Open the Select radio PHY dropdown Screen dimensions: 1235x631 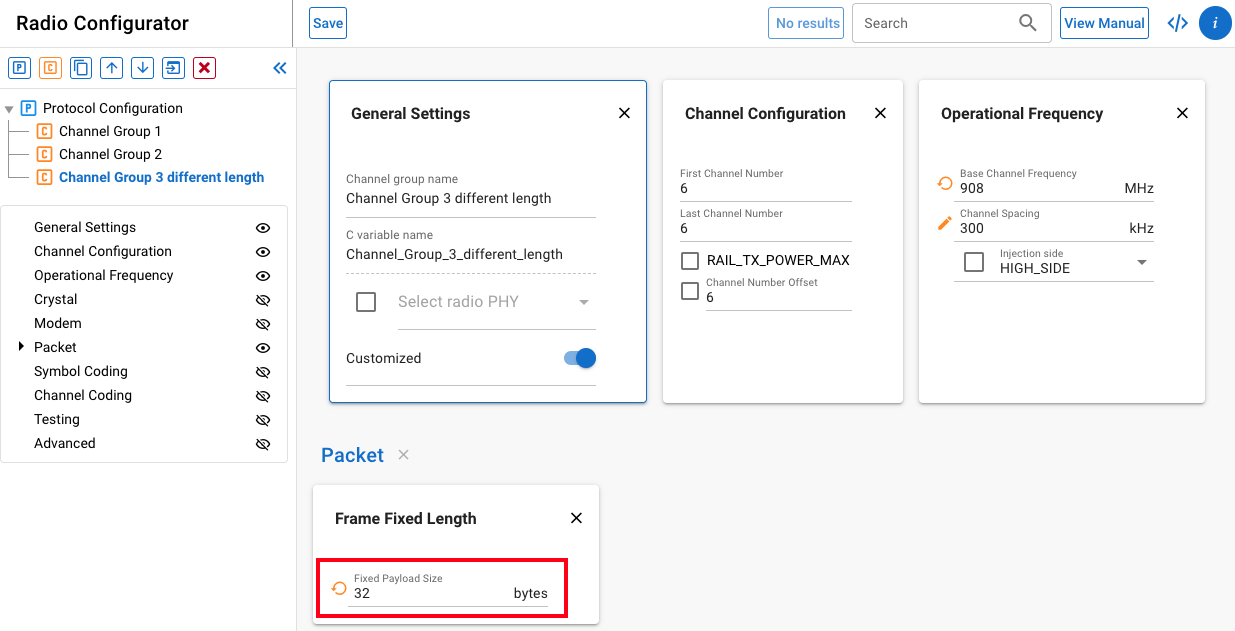495,302
